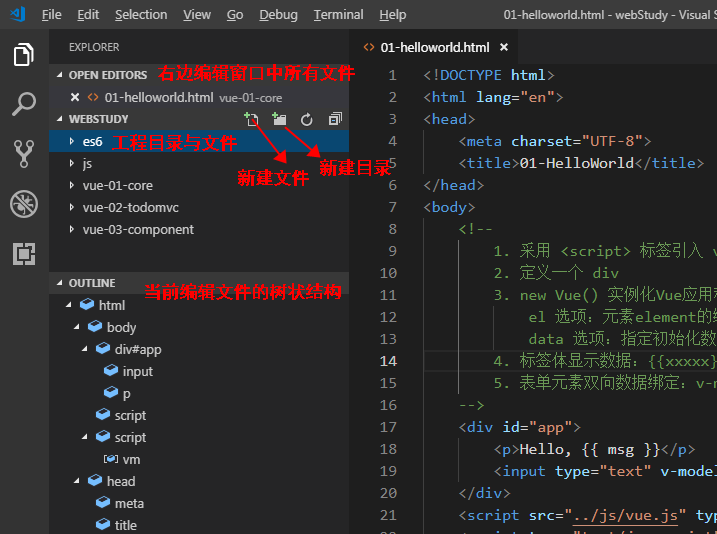Select the 01-helloworld.html editor tab
717x534 pixels.
pos(434,47)
